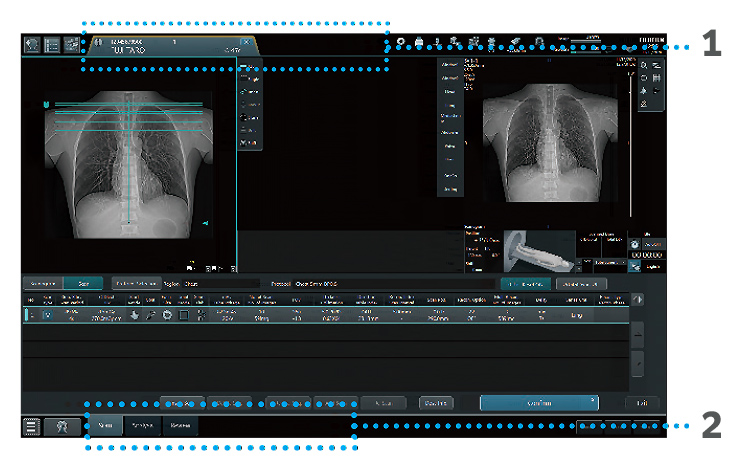Click the square icon in scan table row
Image resolution: width=750 pixels, height=476 pixels.
tap(184, 315)
